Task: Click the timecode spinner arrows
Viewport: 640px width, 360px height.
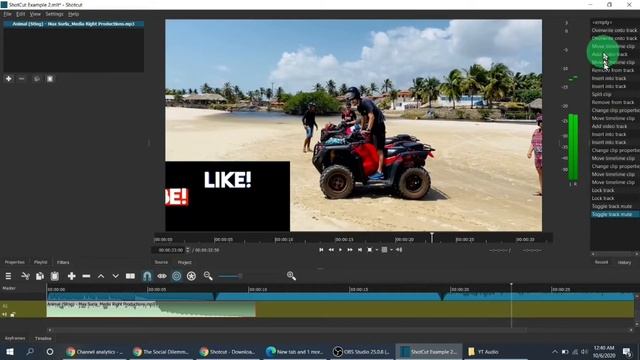Action: pyautogui.click(x=188, y=250)
